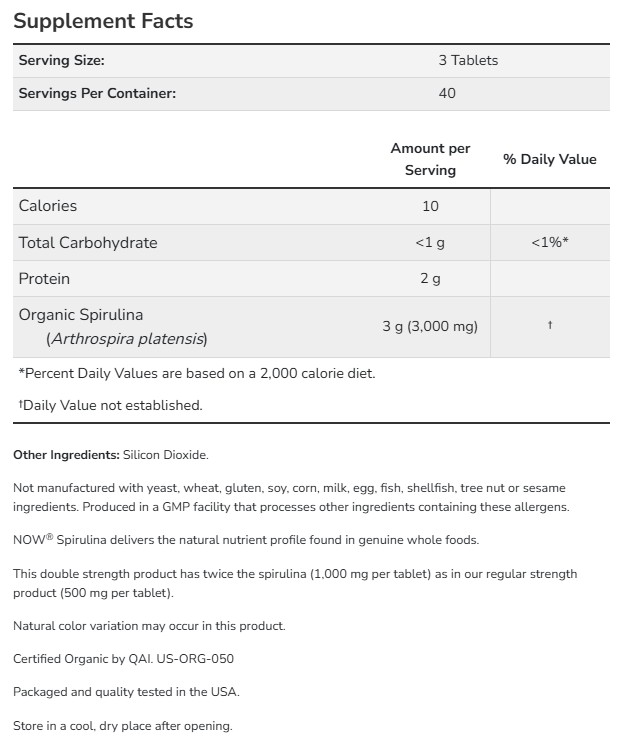Image resolution: width=621 pixels, height=745 pixels.
Task: Click the 2 g protein amount
Action: tap(430, 278)
